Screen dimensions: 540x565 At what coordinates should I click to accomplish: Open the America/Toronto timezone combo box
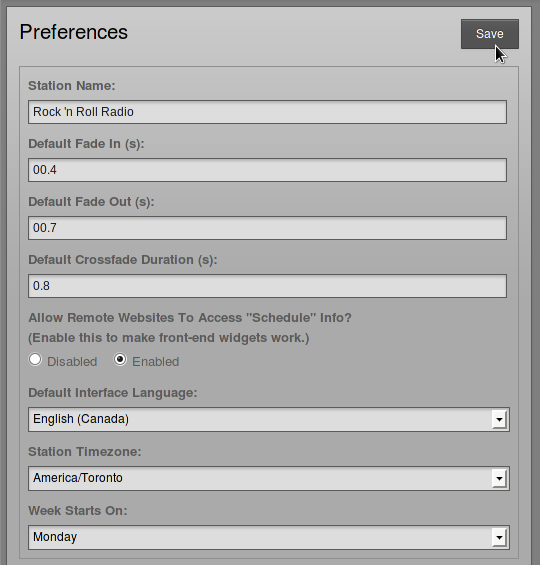(x=269, y=479)
